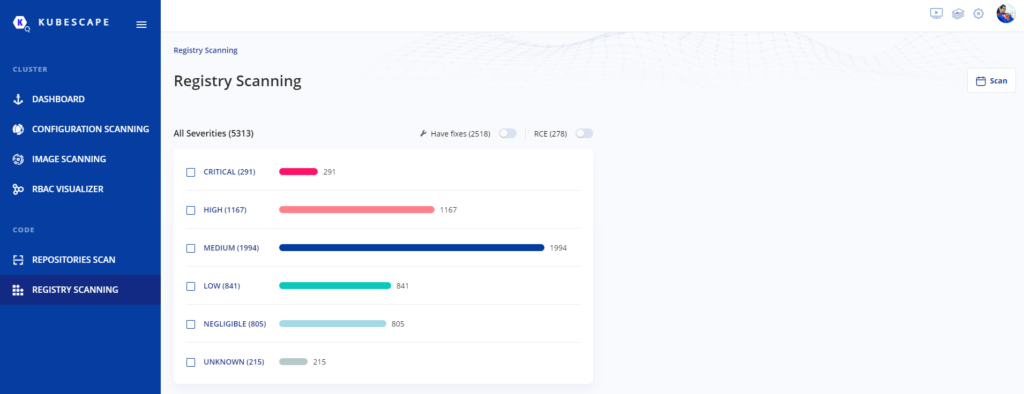Screen dimensions: 1024x394
Task: Enable the Have fixes toggle
Action: pyautogui.click(x=507, y=133)
